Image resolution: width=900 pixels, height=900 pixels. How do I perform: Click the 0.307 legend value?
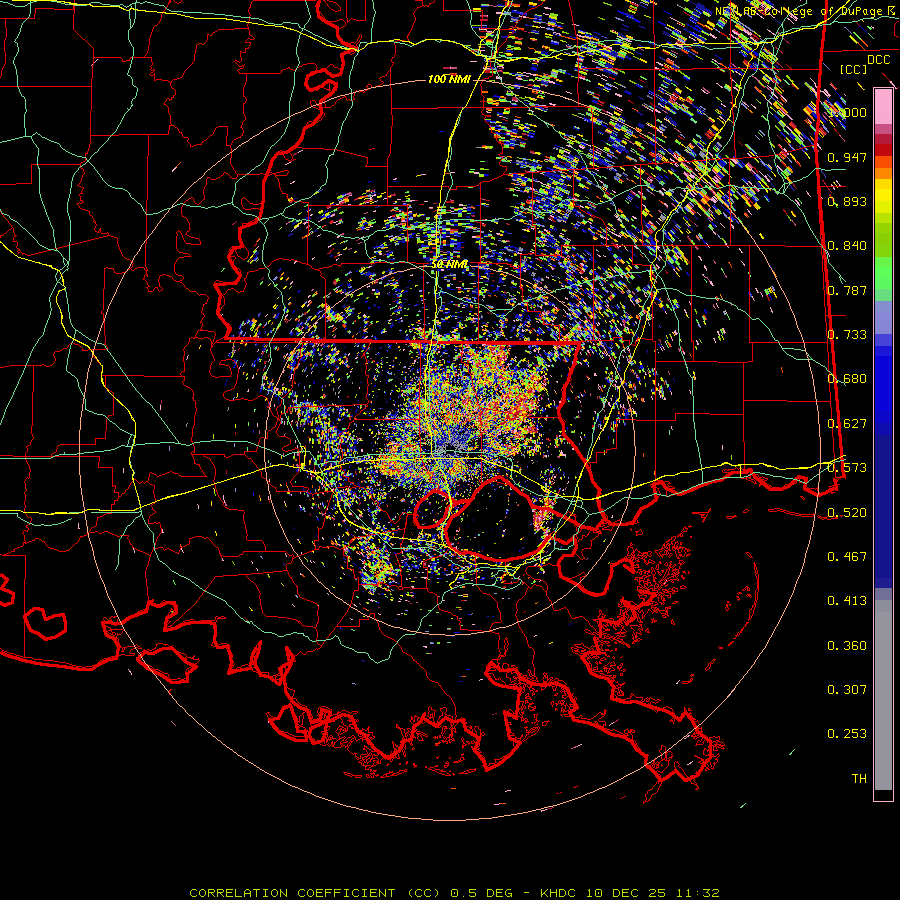pos(847,690)
